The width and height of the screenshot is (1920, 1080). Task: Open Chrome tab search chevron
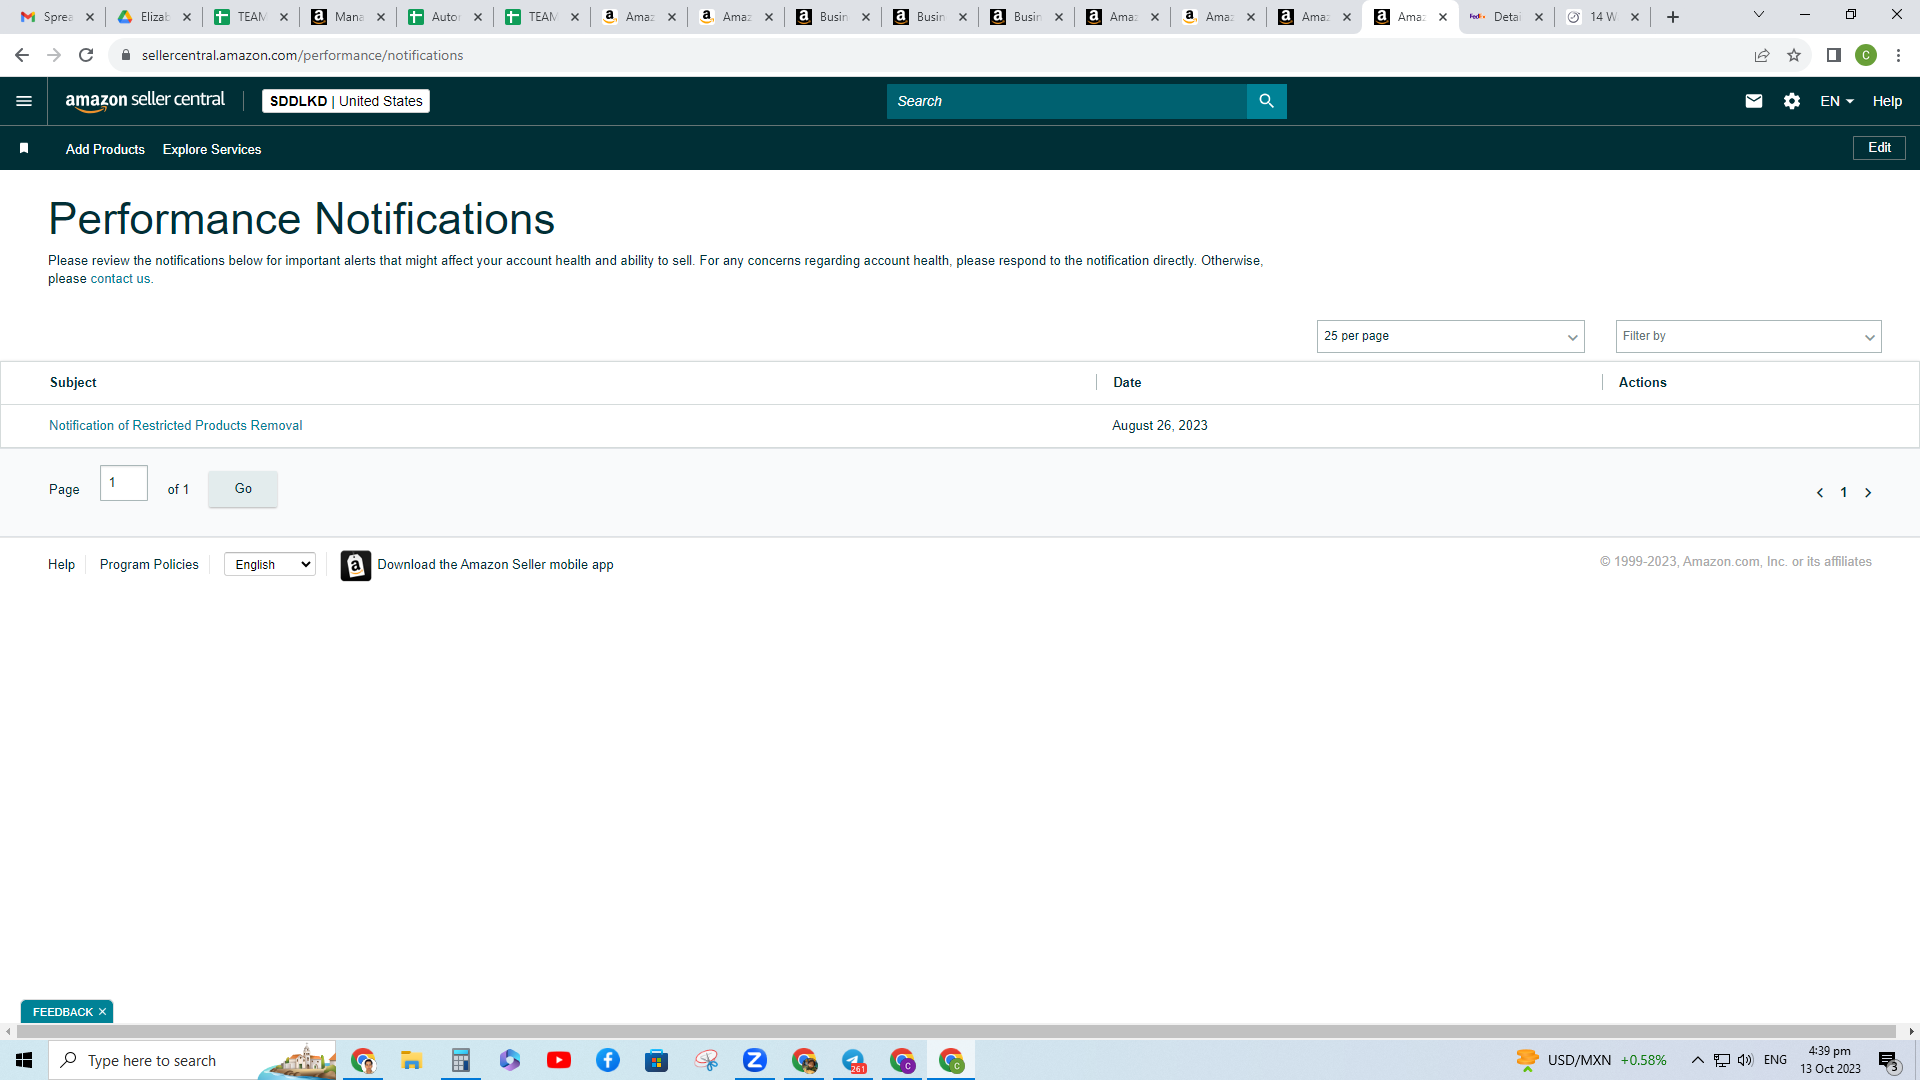click(1759, 15)
